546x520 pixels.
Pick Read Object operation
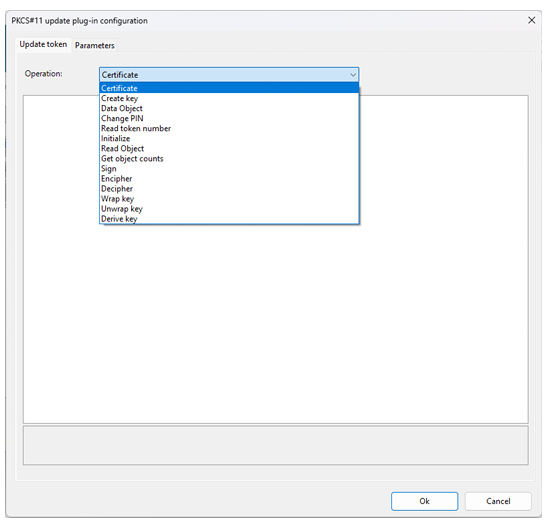click(x=229, y=149)
